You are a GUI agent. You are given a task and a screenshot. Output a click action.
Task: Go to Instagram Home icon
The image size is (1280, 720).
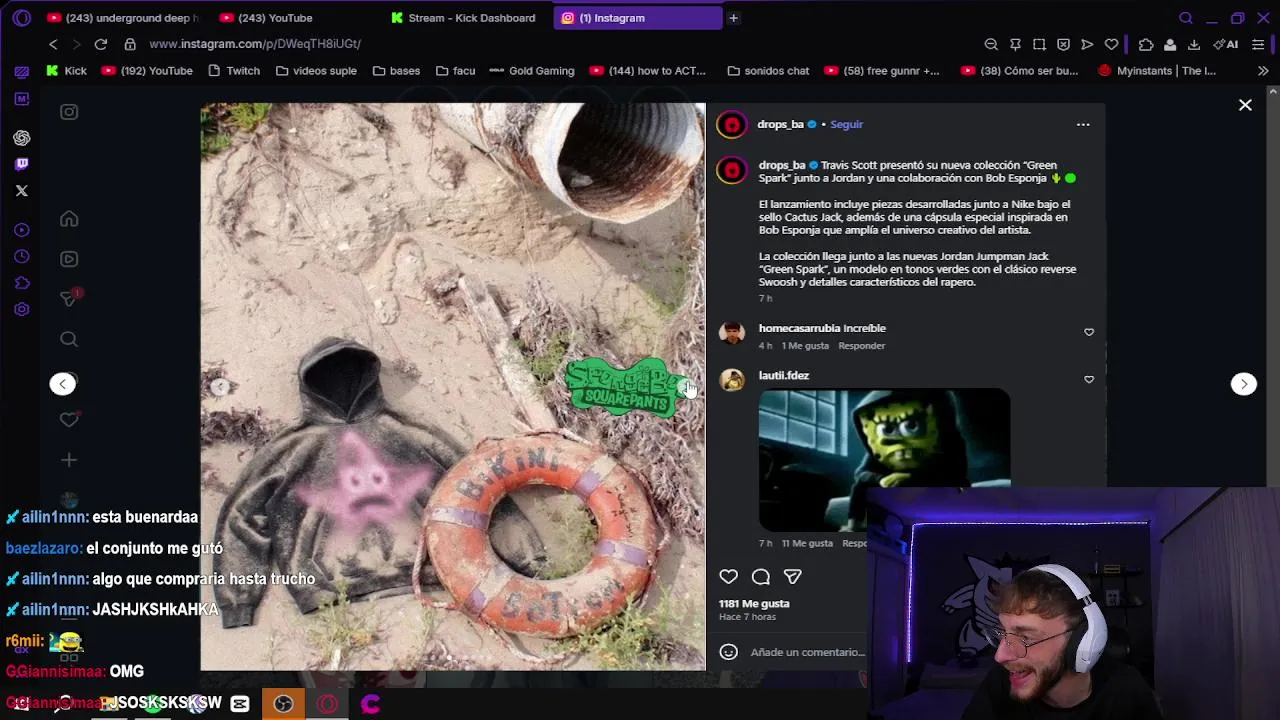pos(69,219)
